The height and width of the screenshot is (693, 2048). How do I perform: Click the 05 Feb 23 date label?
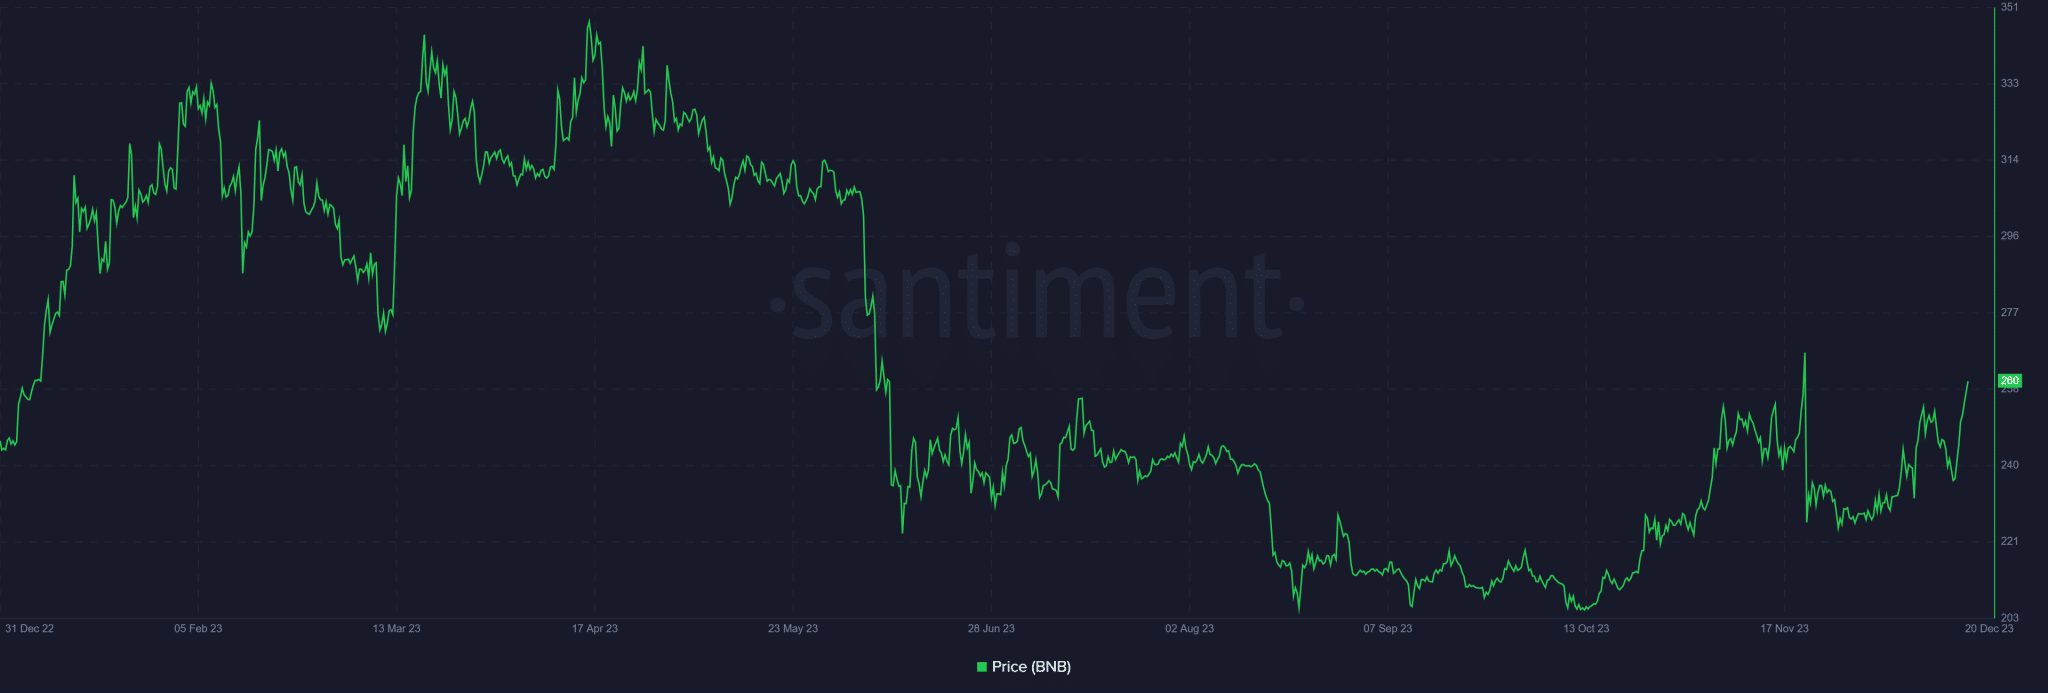[x=198, y=629]
